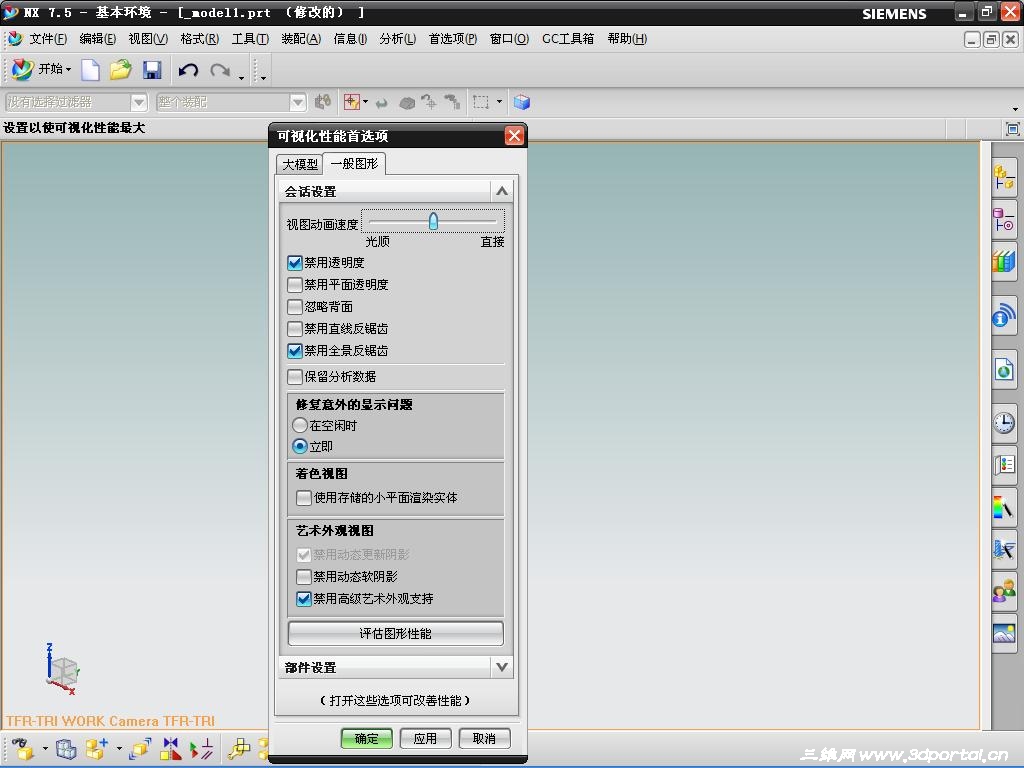Open the Reuse Library books icon
Viewport: 1024px width, 768px height.
pyautogui.click(x=1004, y=262)
